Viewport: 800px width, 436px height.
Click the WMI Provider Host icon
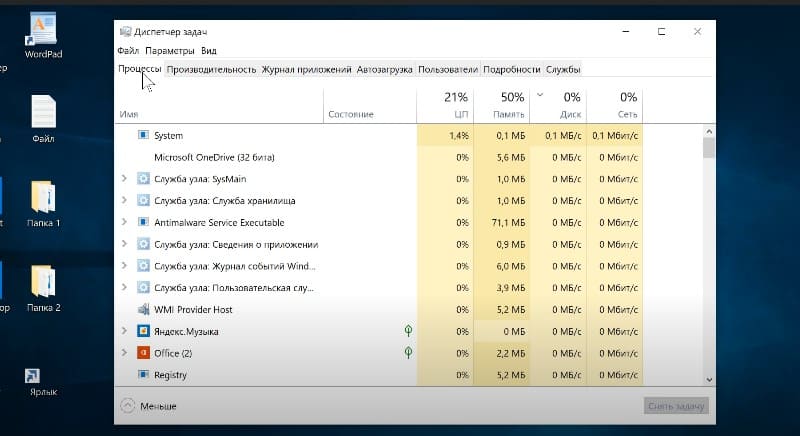(143, 309)
